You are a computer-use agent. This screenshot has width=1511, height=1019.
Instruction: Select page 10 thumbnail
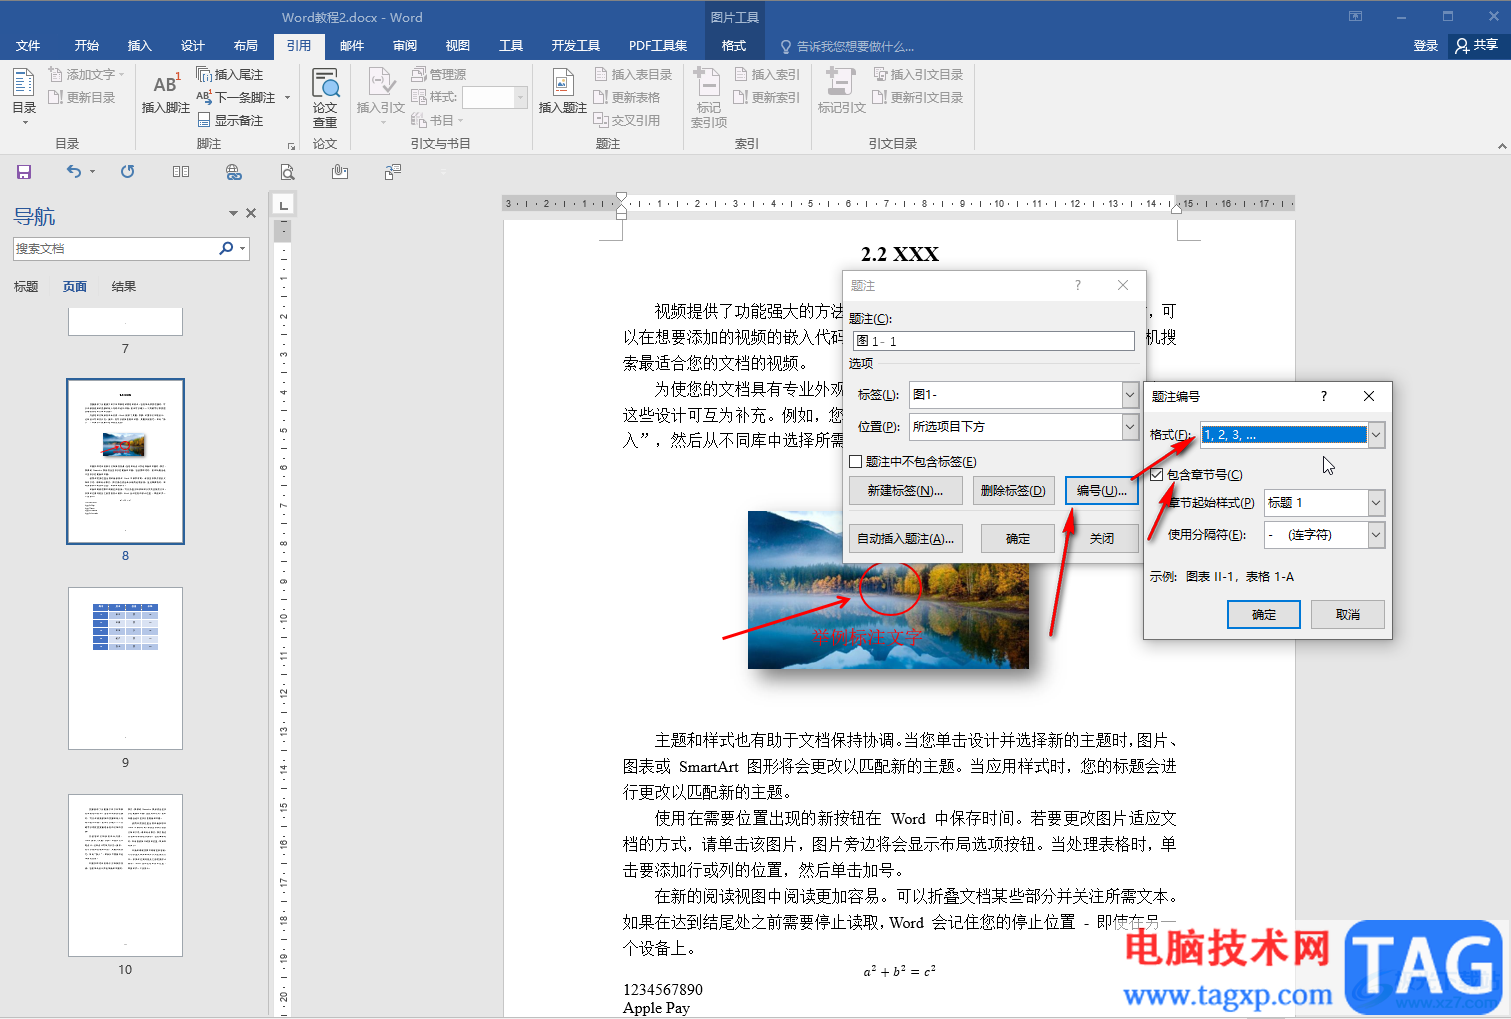pyautogui.click(x=125, y=875)
